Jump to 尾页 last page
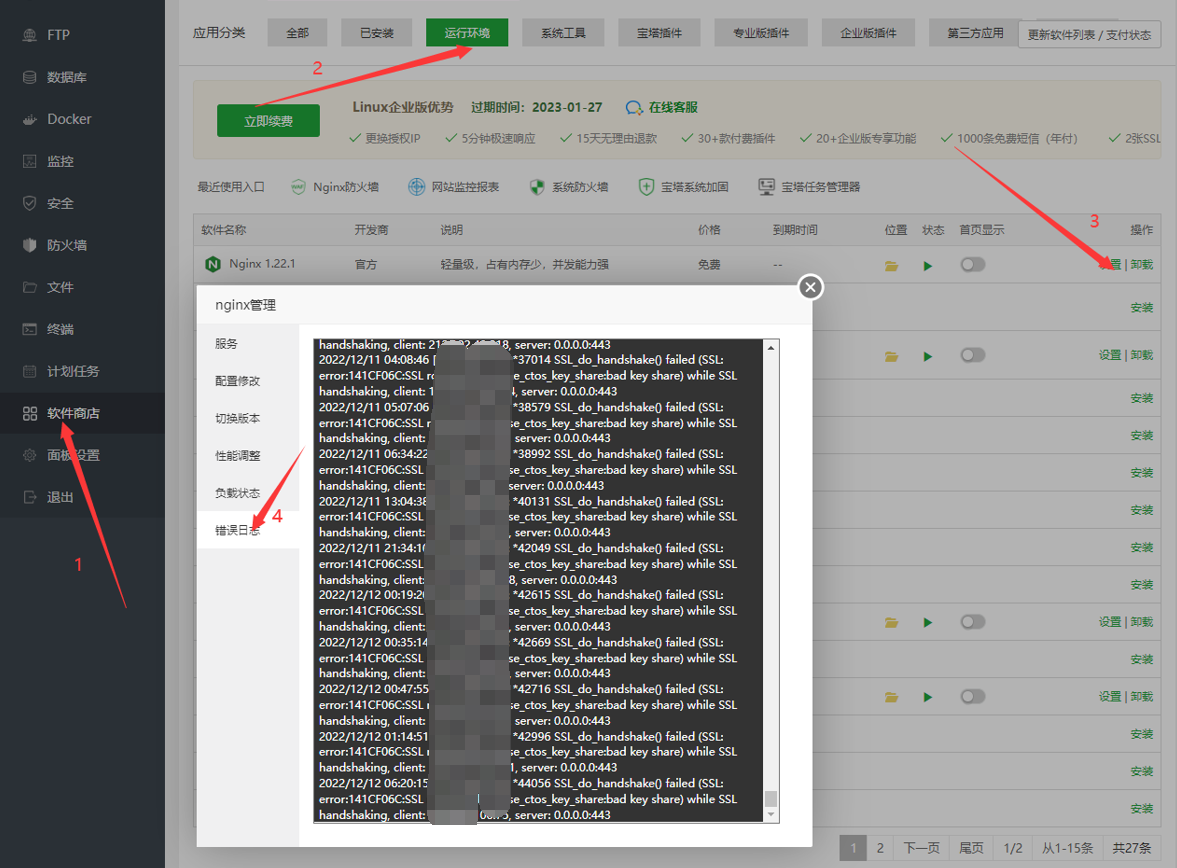The width and height of the screenshot is (1177, 868). [x=971, y=848]
